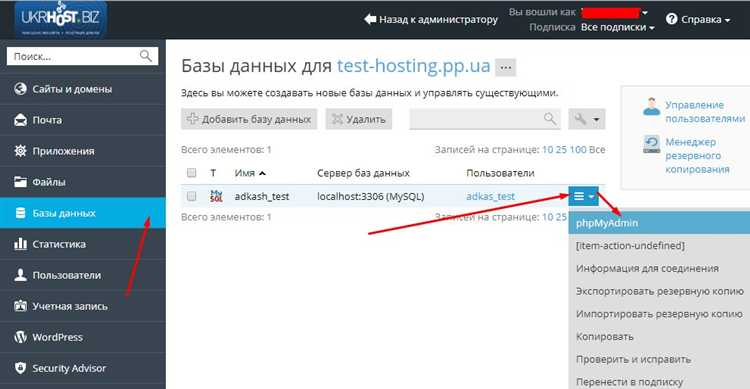
Task: Choose Импортировать резервную копию
Action: [659, 314]
